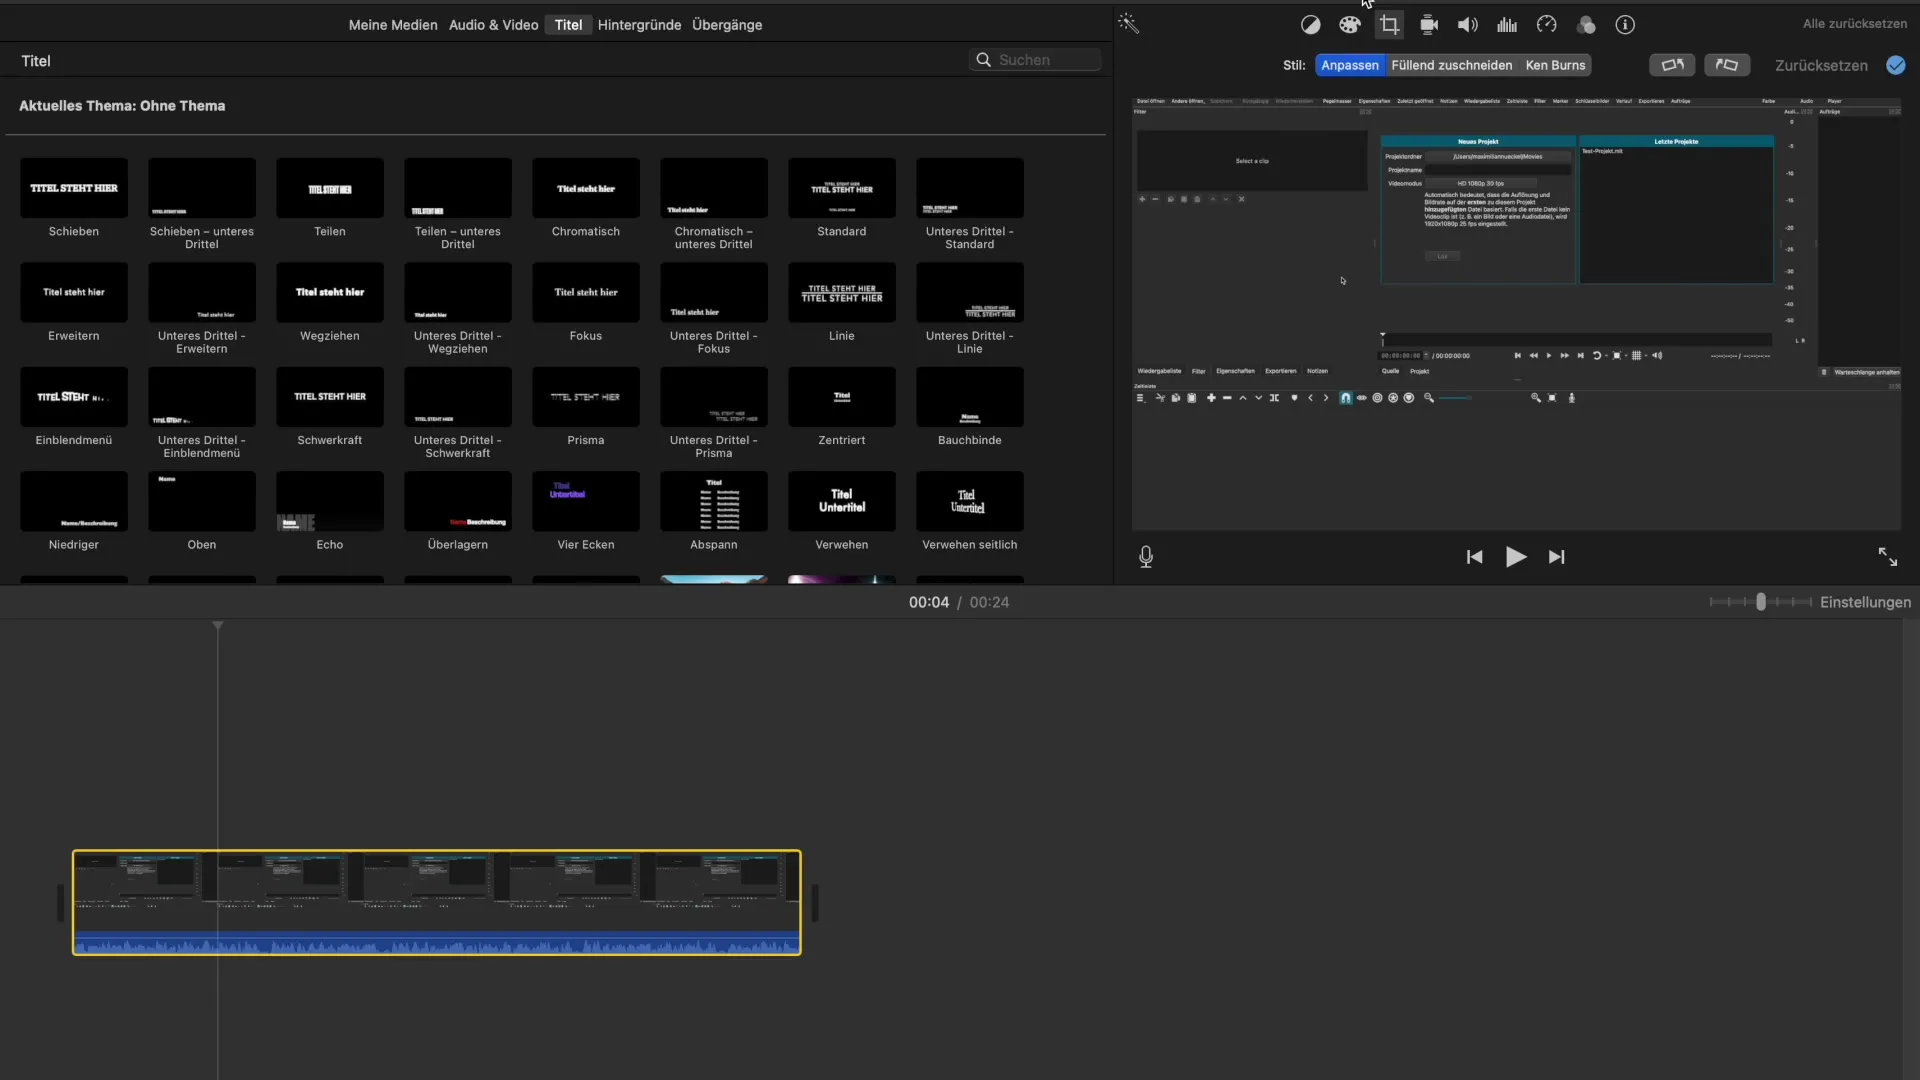Open the color balance adjustment icon
1920x1080 pixels.
(1310, 25)
